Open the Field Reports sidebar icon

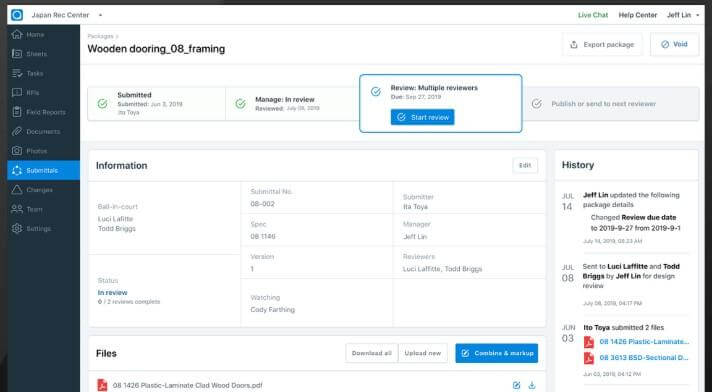[x=17, y=112]
